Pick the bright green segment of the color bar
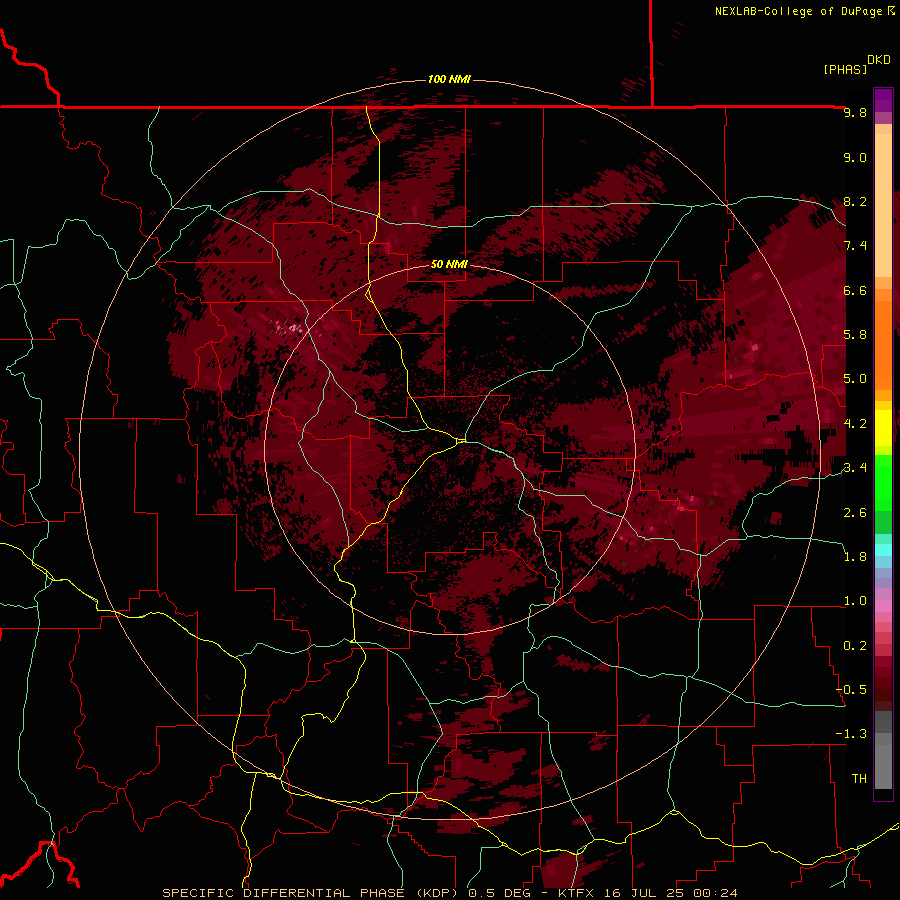 [x=883, y=482]
